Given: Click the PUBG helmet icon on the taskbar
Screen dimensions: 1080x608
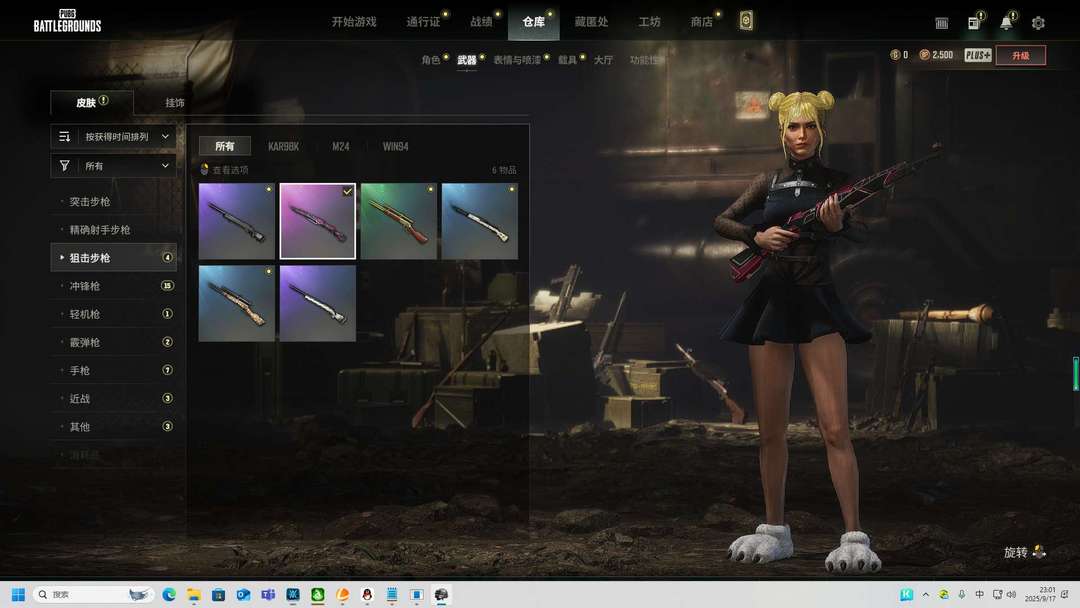Looking at the screenshot, I should (x=442, y=594).
